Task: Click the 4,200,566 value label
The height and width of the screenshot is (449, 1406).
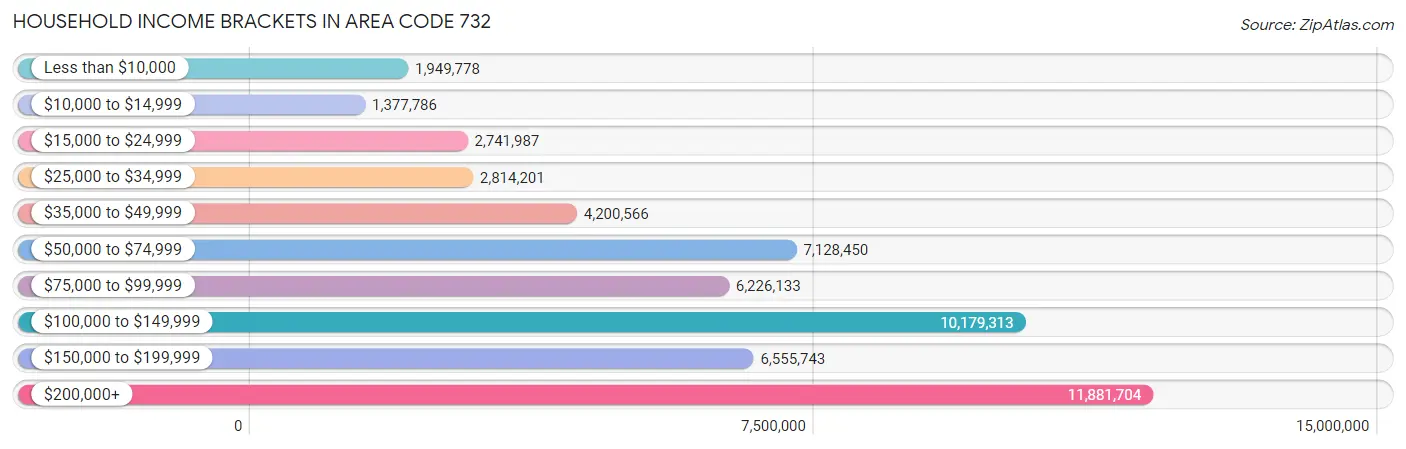Action: click(x=616, y=213)
